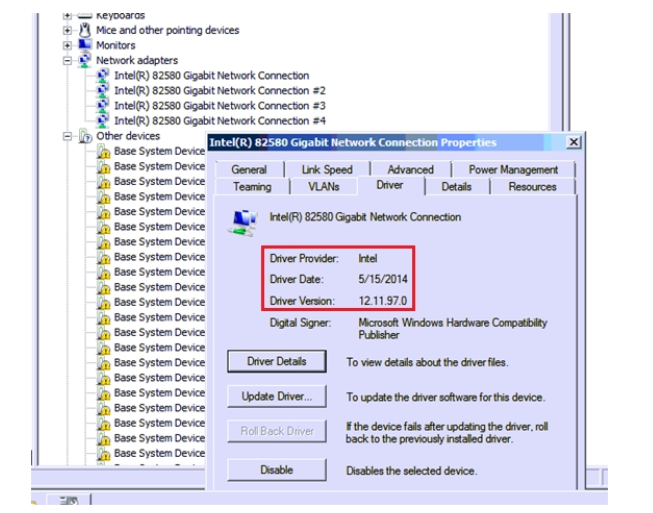Open the Link Speed tab
Image resolution: width=653 pixels, height=513 pixels.
click(327, 169)
